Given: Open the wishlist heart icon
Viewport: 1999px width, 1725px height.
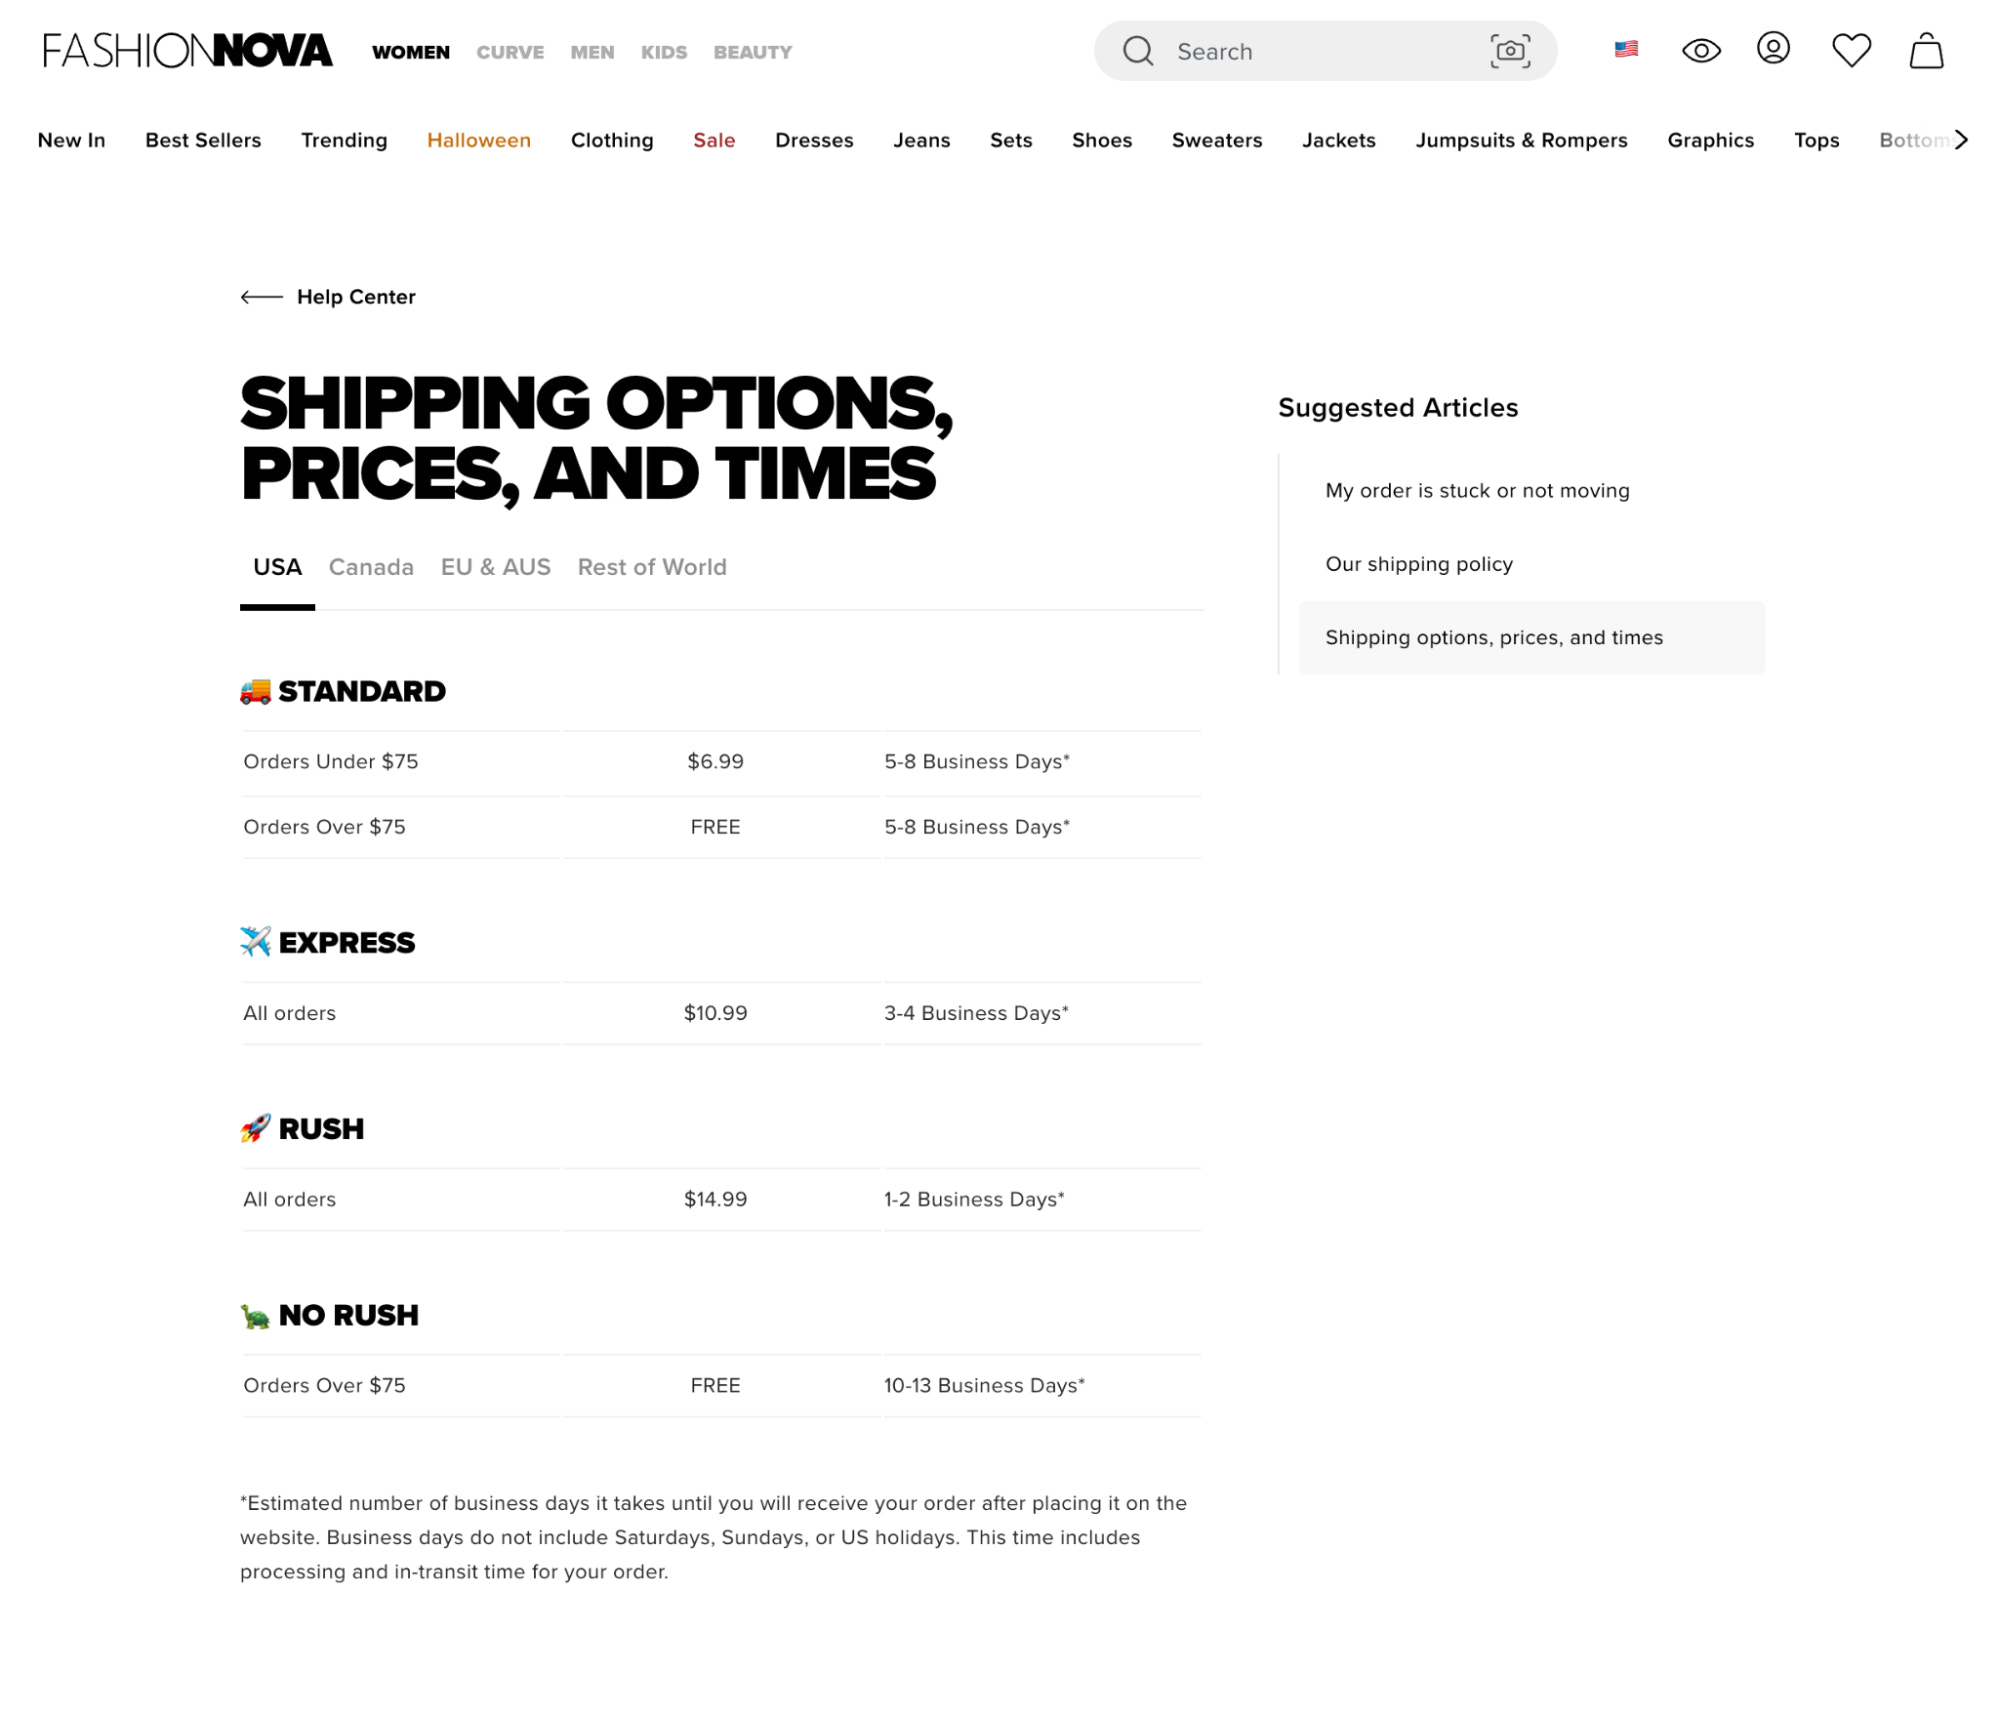Looking at the screenshot, I should click(x=1851, y=50).
